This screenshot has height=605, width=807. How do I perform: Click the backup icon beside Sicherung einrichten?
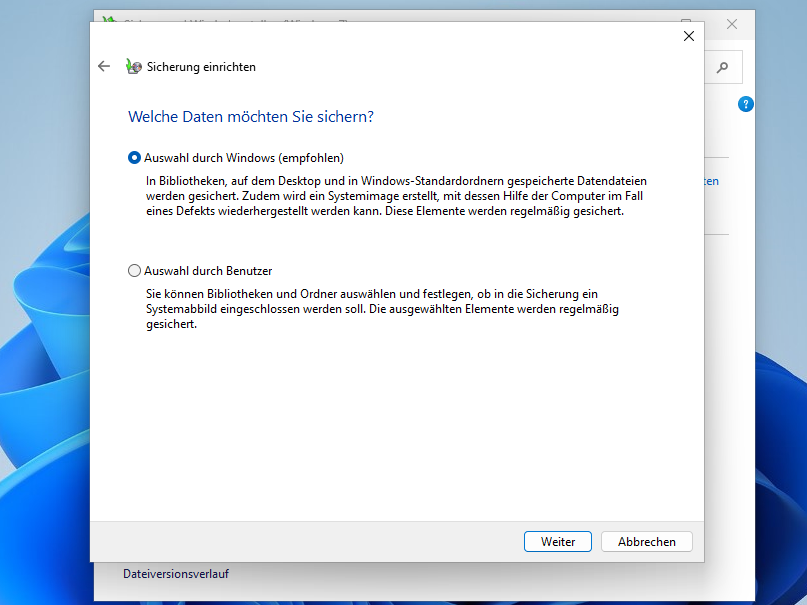(134, 67)
